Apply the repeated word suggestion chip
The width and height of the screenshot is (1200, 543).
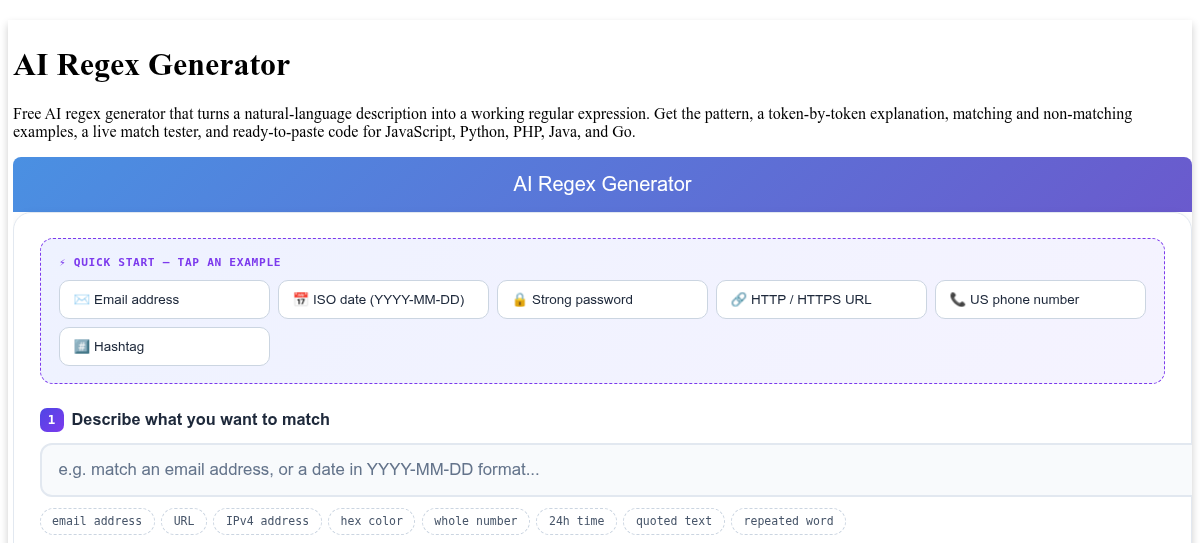(788, 521)
